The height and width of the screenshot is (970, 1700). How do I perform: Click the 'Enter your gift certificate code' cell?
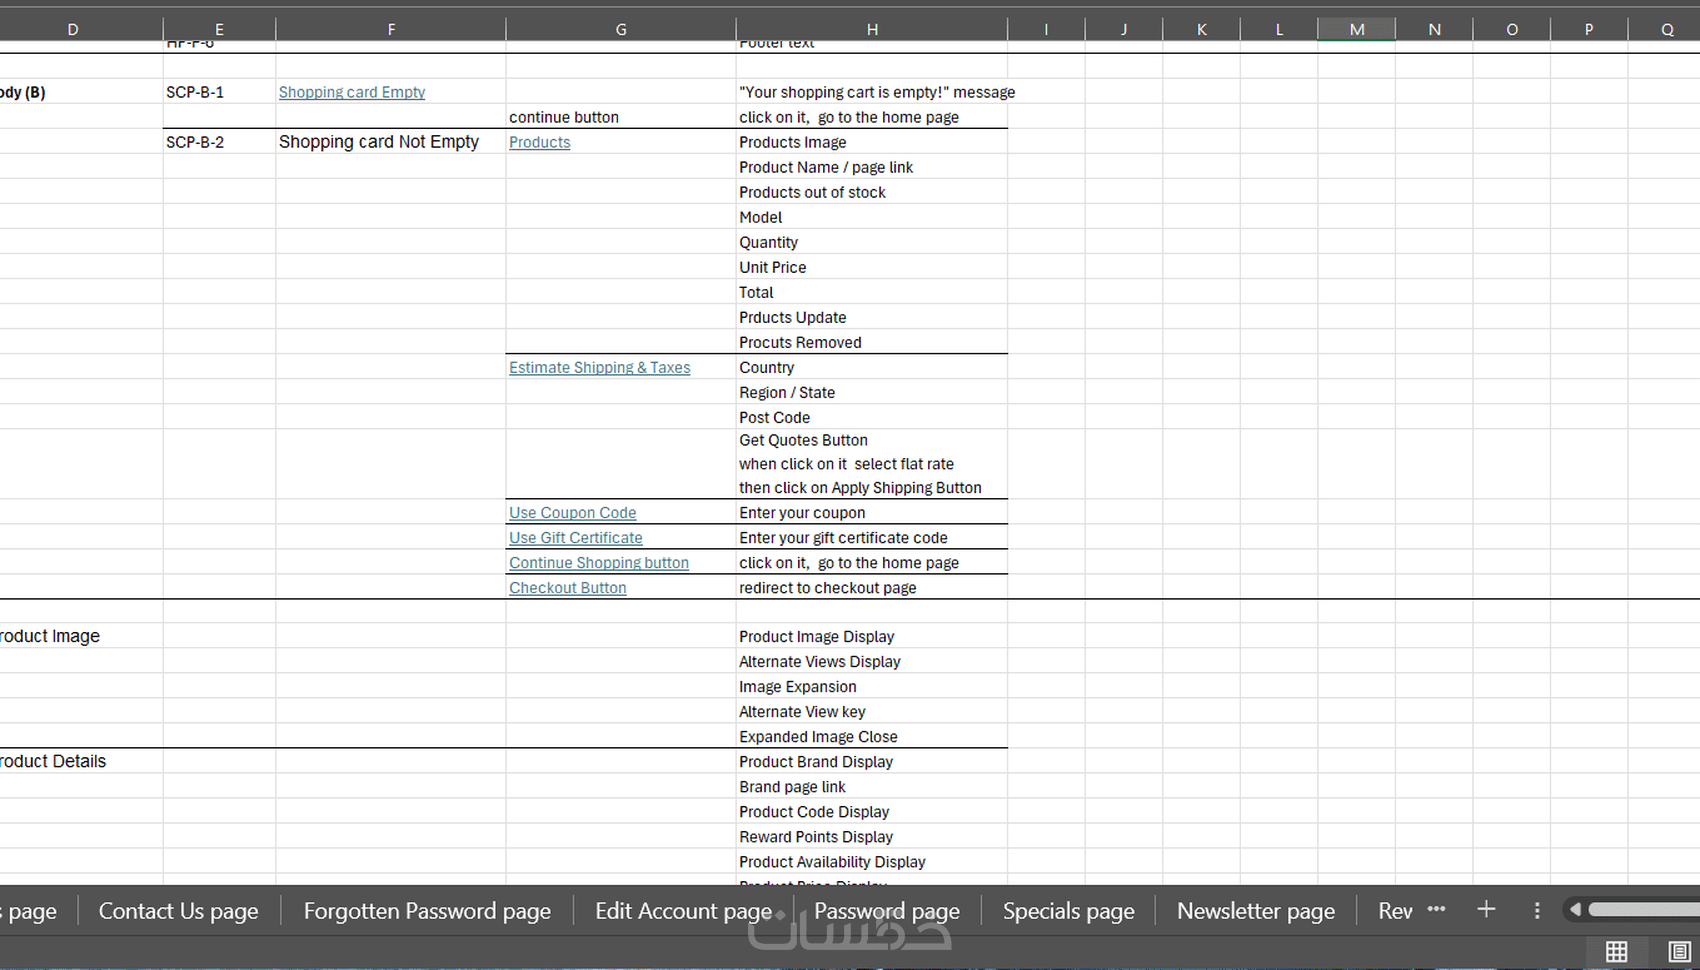coord(872,537)
